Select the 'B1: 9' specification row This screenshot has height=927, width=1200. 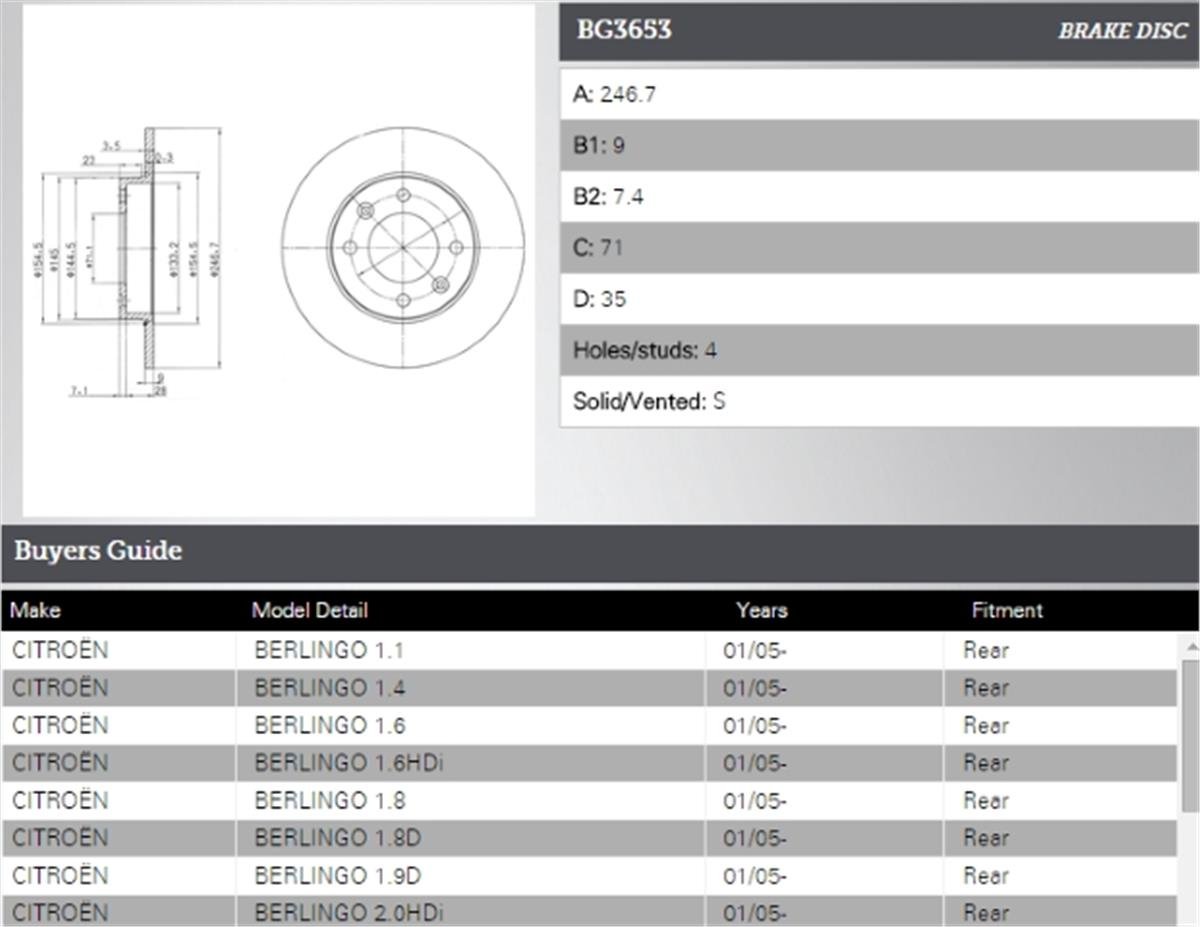879,145
